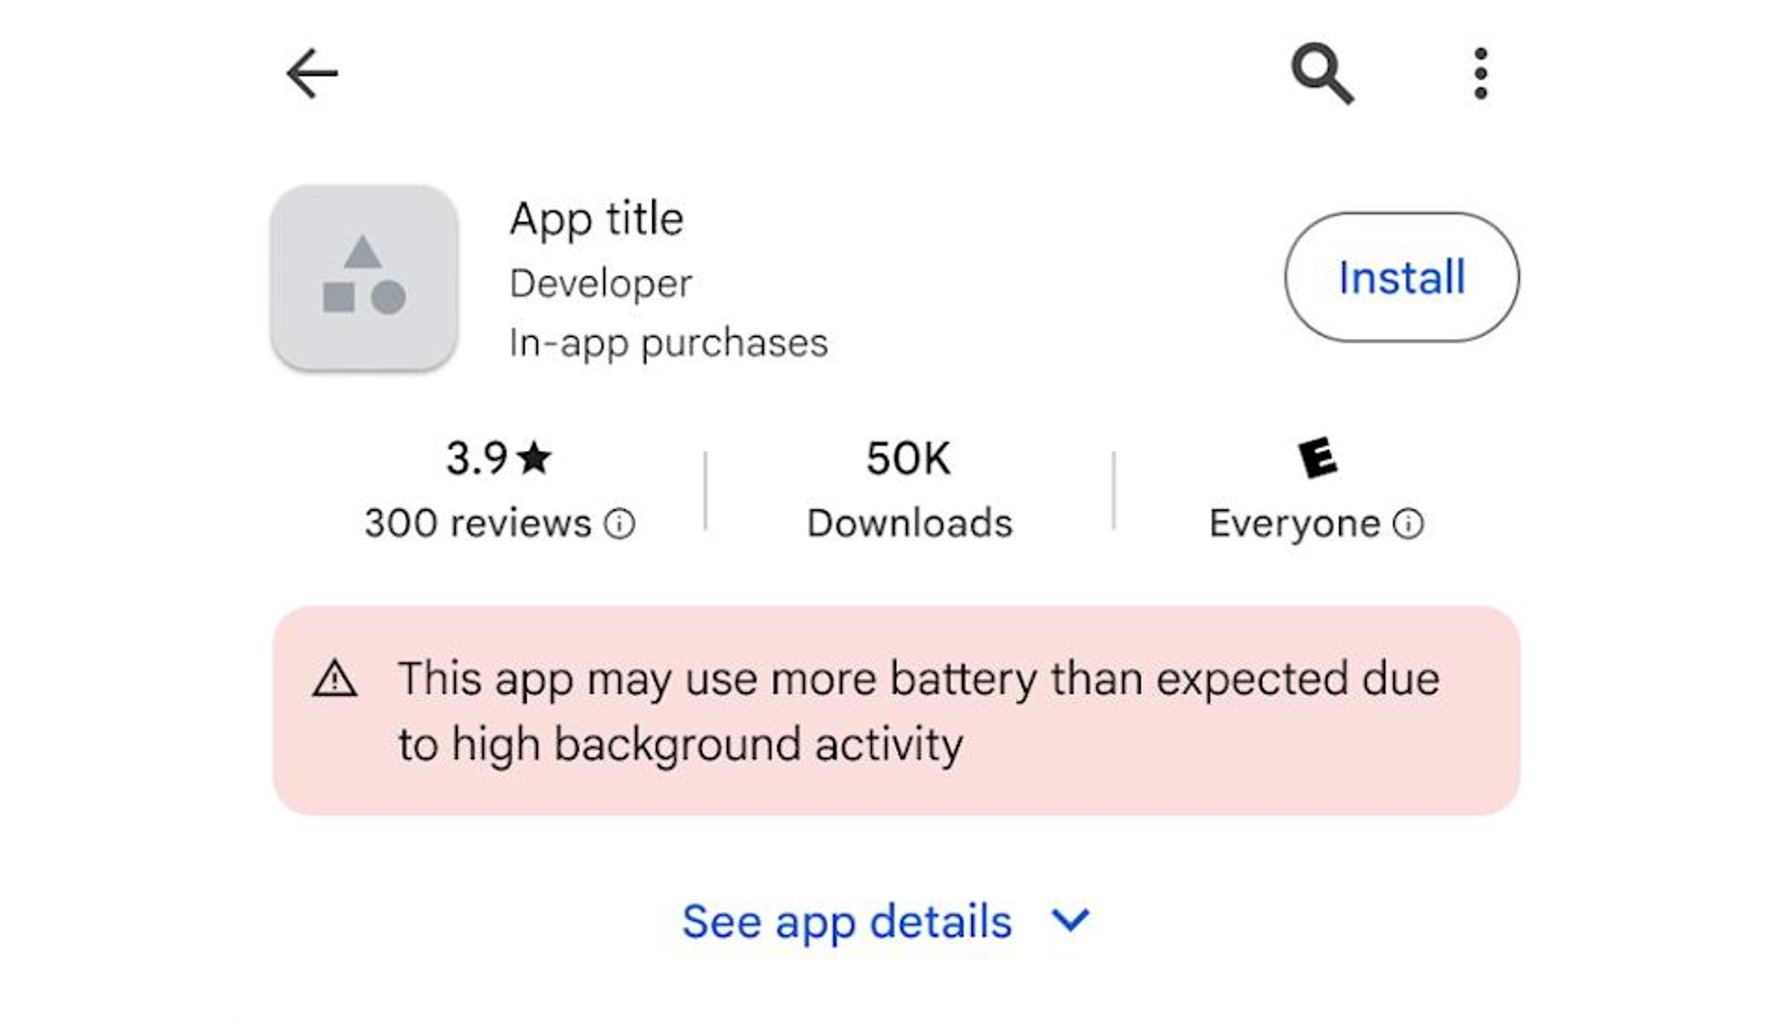
Task: Tap the warning triangle icon
Action: point(335,679)
